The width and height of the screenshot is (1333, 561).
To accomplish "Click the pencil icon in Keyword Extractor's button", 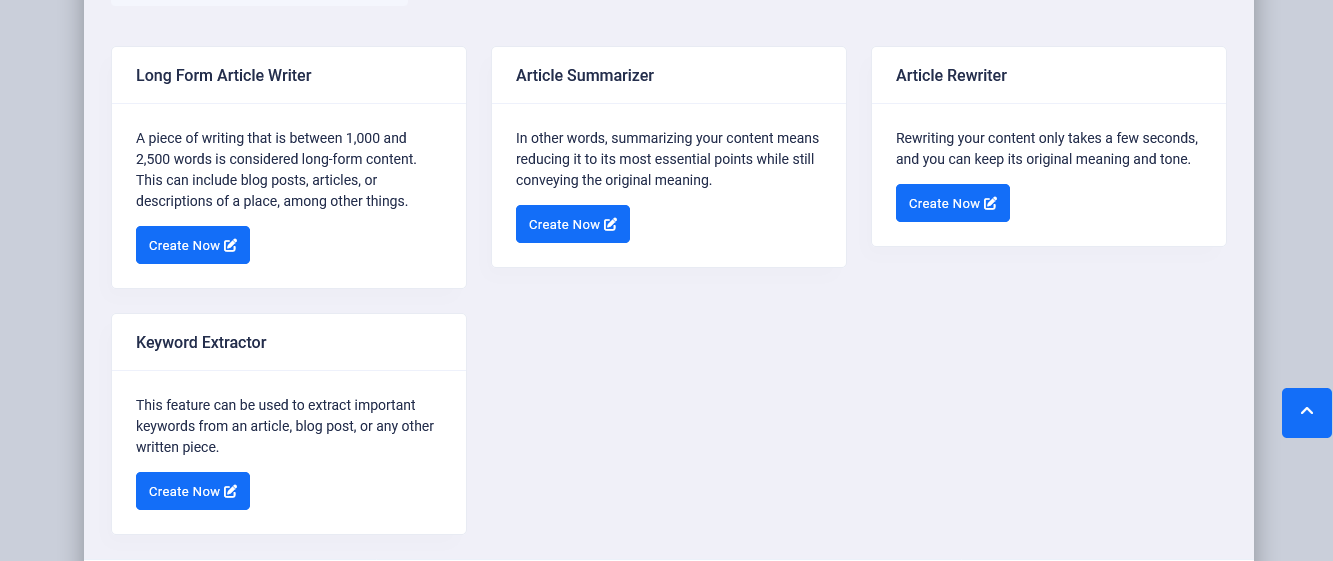I will 231,491.
